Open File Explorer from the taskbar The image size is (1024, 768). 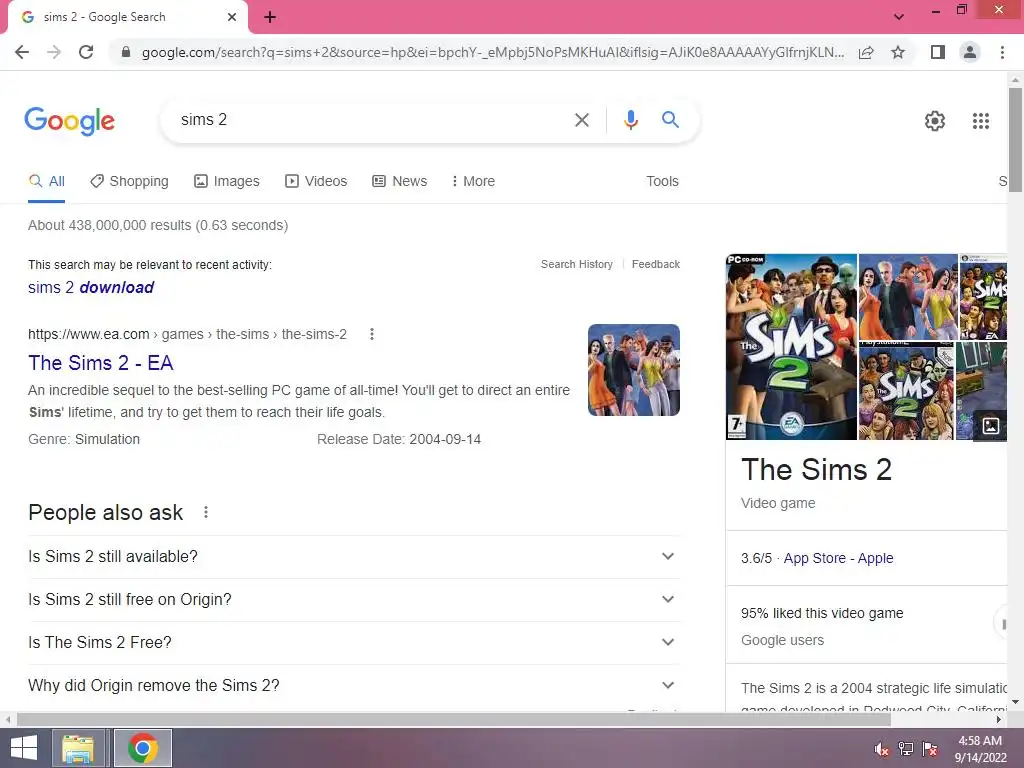tap(78, 748)
